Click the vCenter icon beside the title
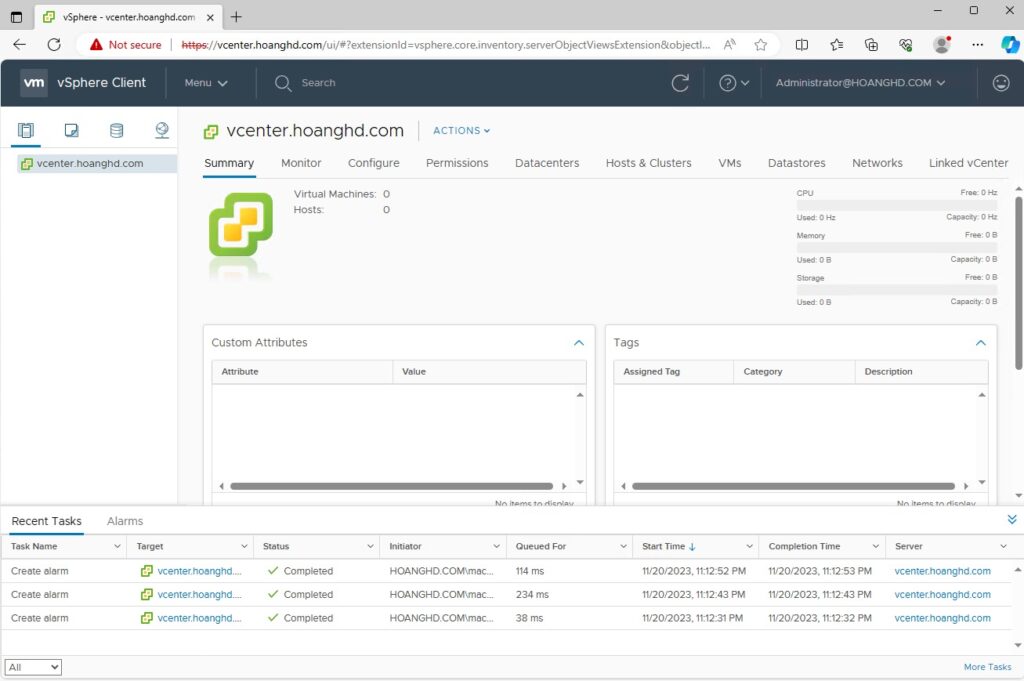This screenshot has height=681, width=1024. (x=211, y=132)
